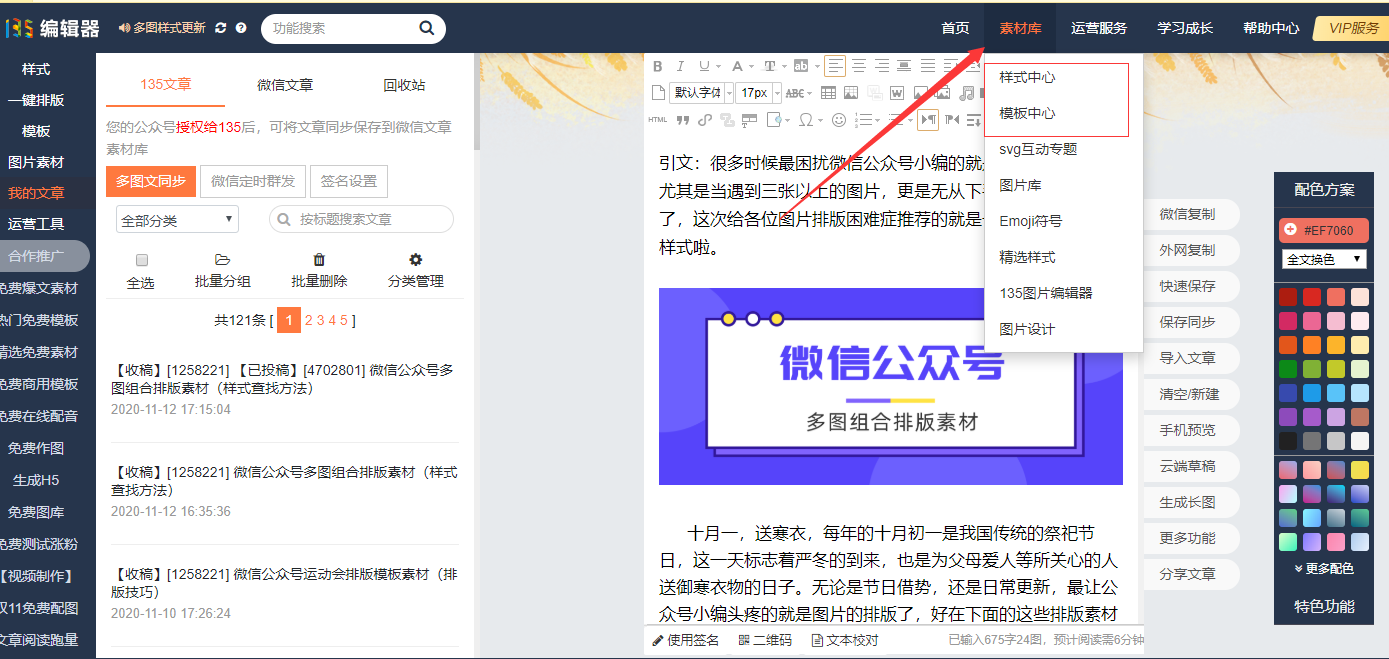Click the HTML source code button
Screen dimensions: 1389x659
click(657, 120)
